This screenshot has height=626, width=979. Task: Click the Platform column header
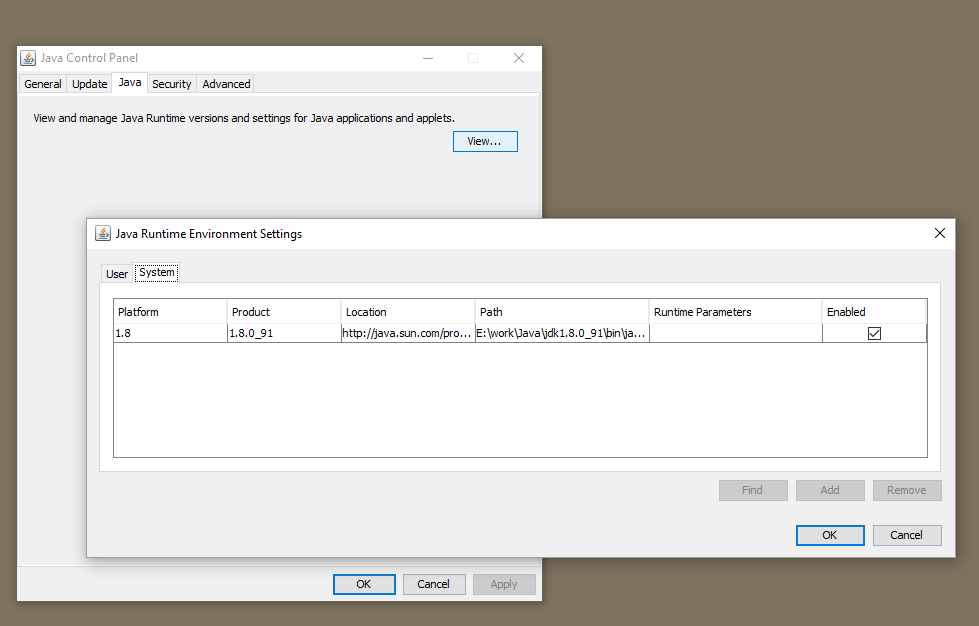point(170,311)
